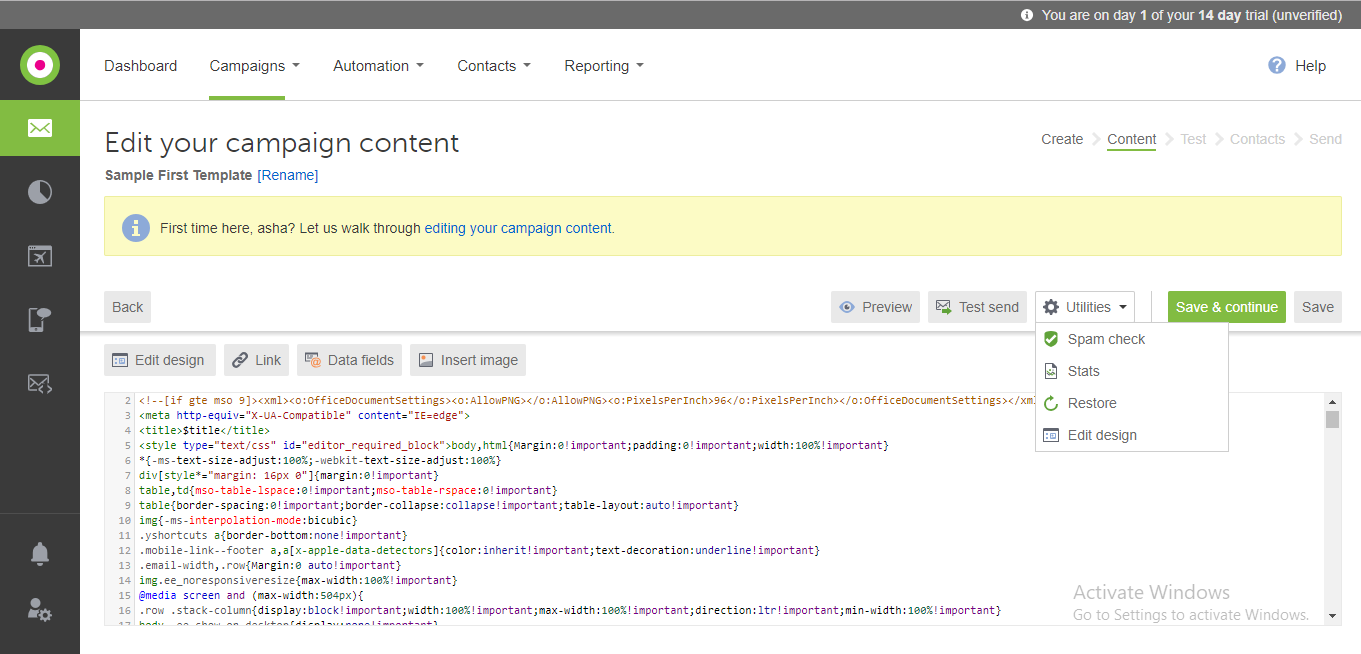The width and height of the screenshot is (1361, 654).
Task: Click the dotdigital logo icon
Action: pos(40,66)
